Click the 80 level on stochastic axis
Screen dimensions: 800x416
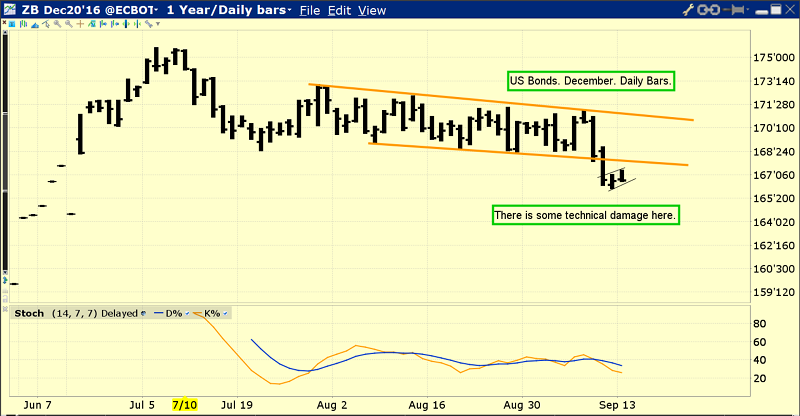[760, 324]
